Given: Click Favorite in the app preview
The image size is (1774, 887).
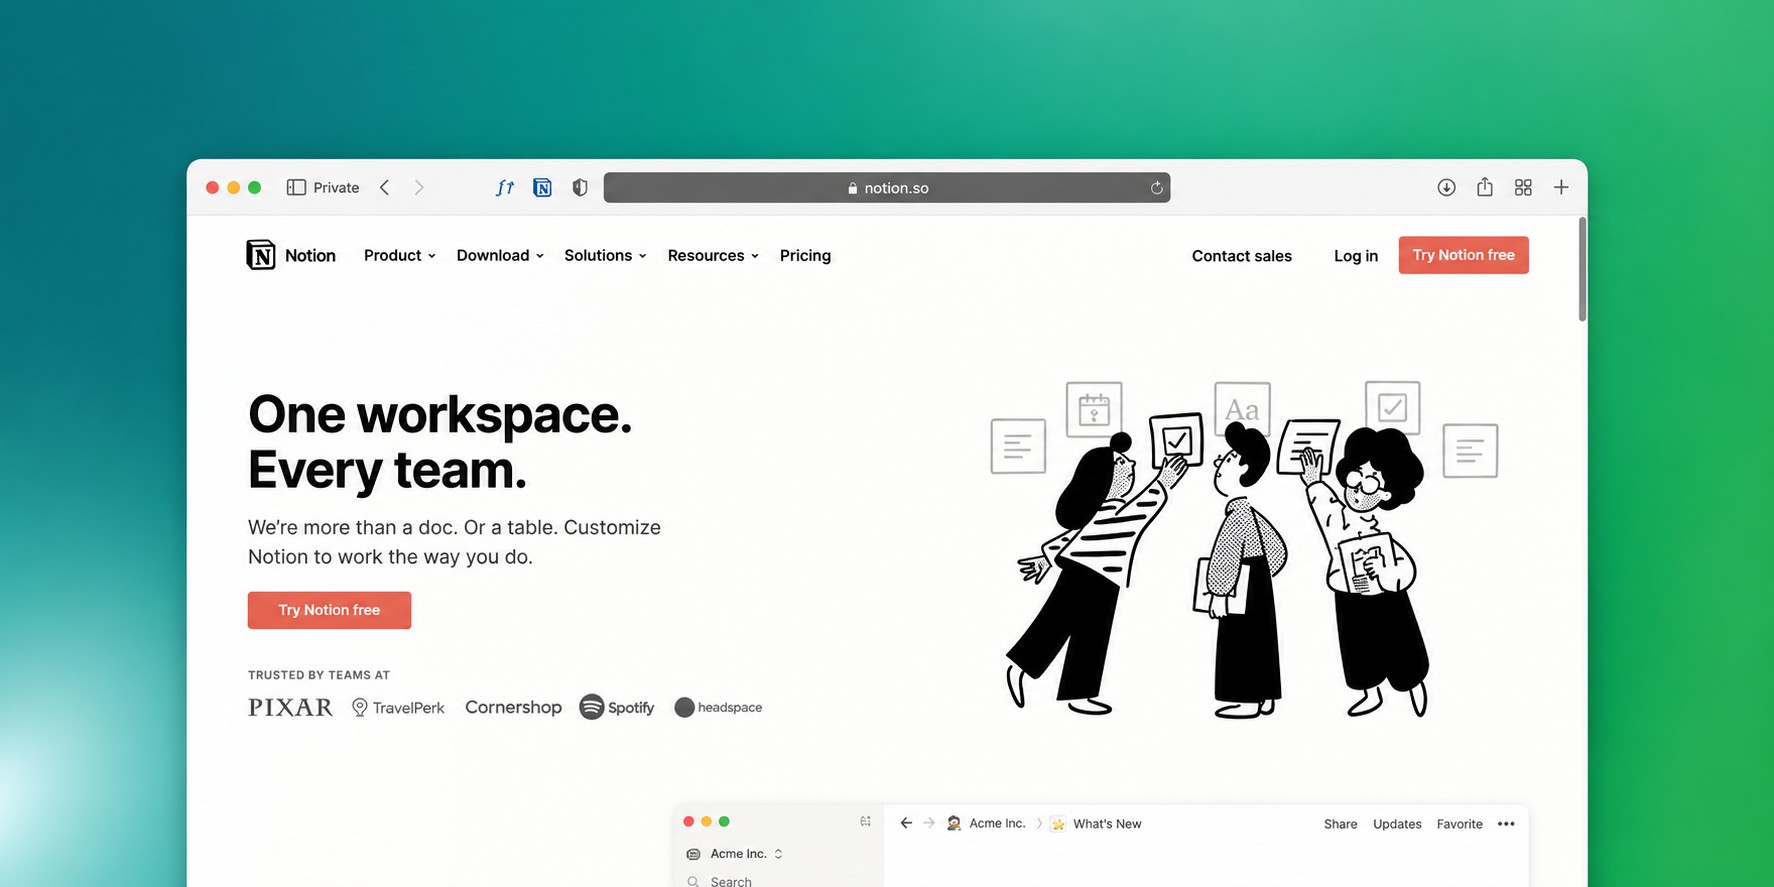Looking at the screenshot, I should click(1459, 824).
